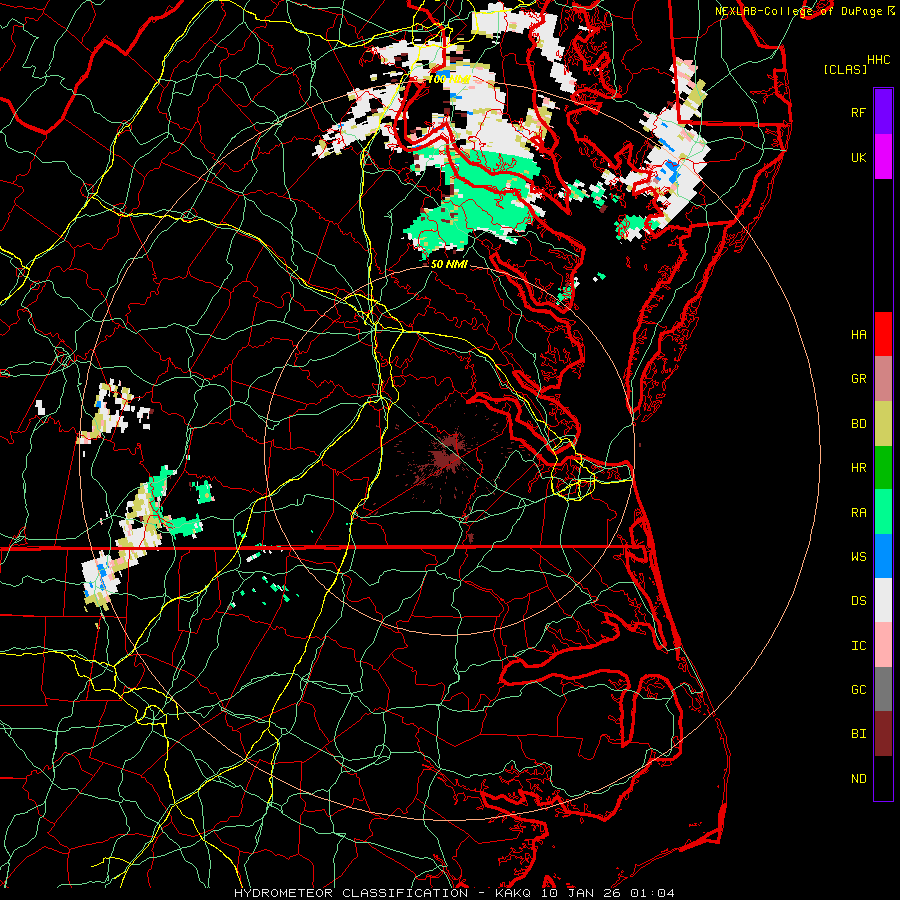This screenshot has height=900, width=900.
Task: Click the HA red legend swatch
Action: [883, 334]
